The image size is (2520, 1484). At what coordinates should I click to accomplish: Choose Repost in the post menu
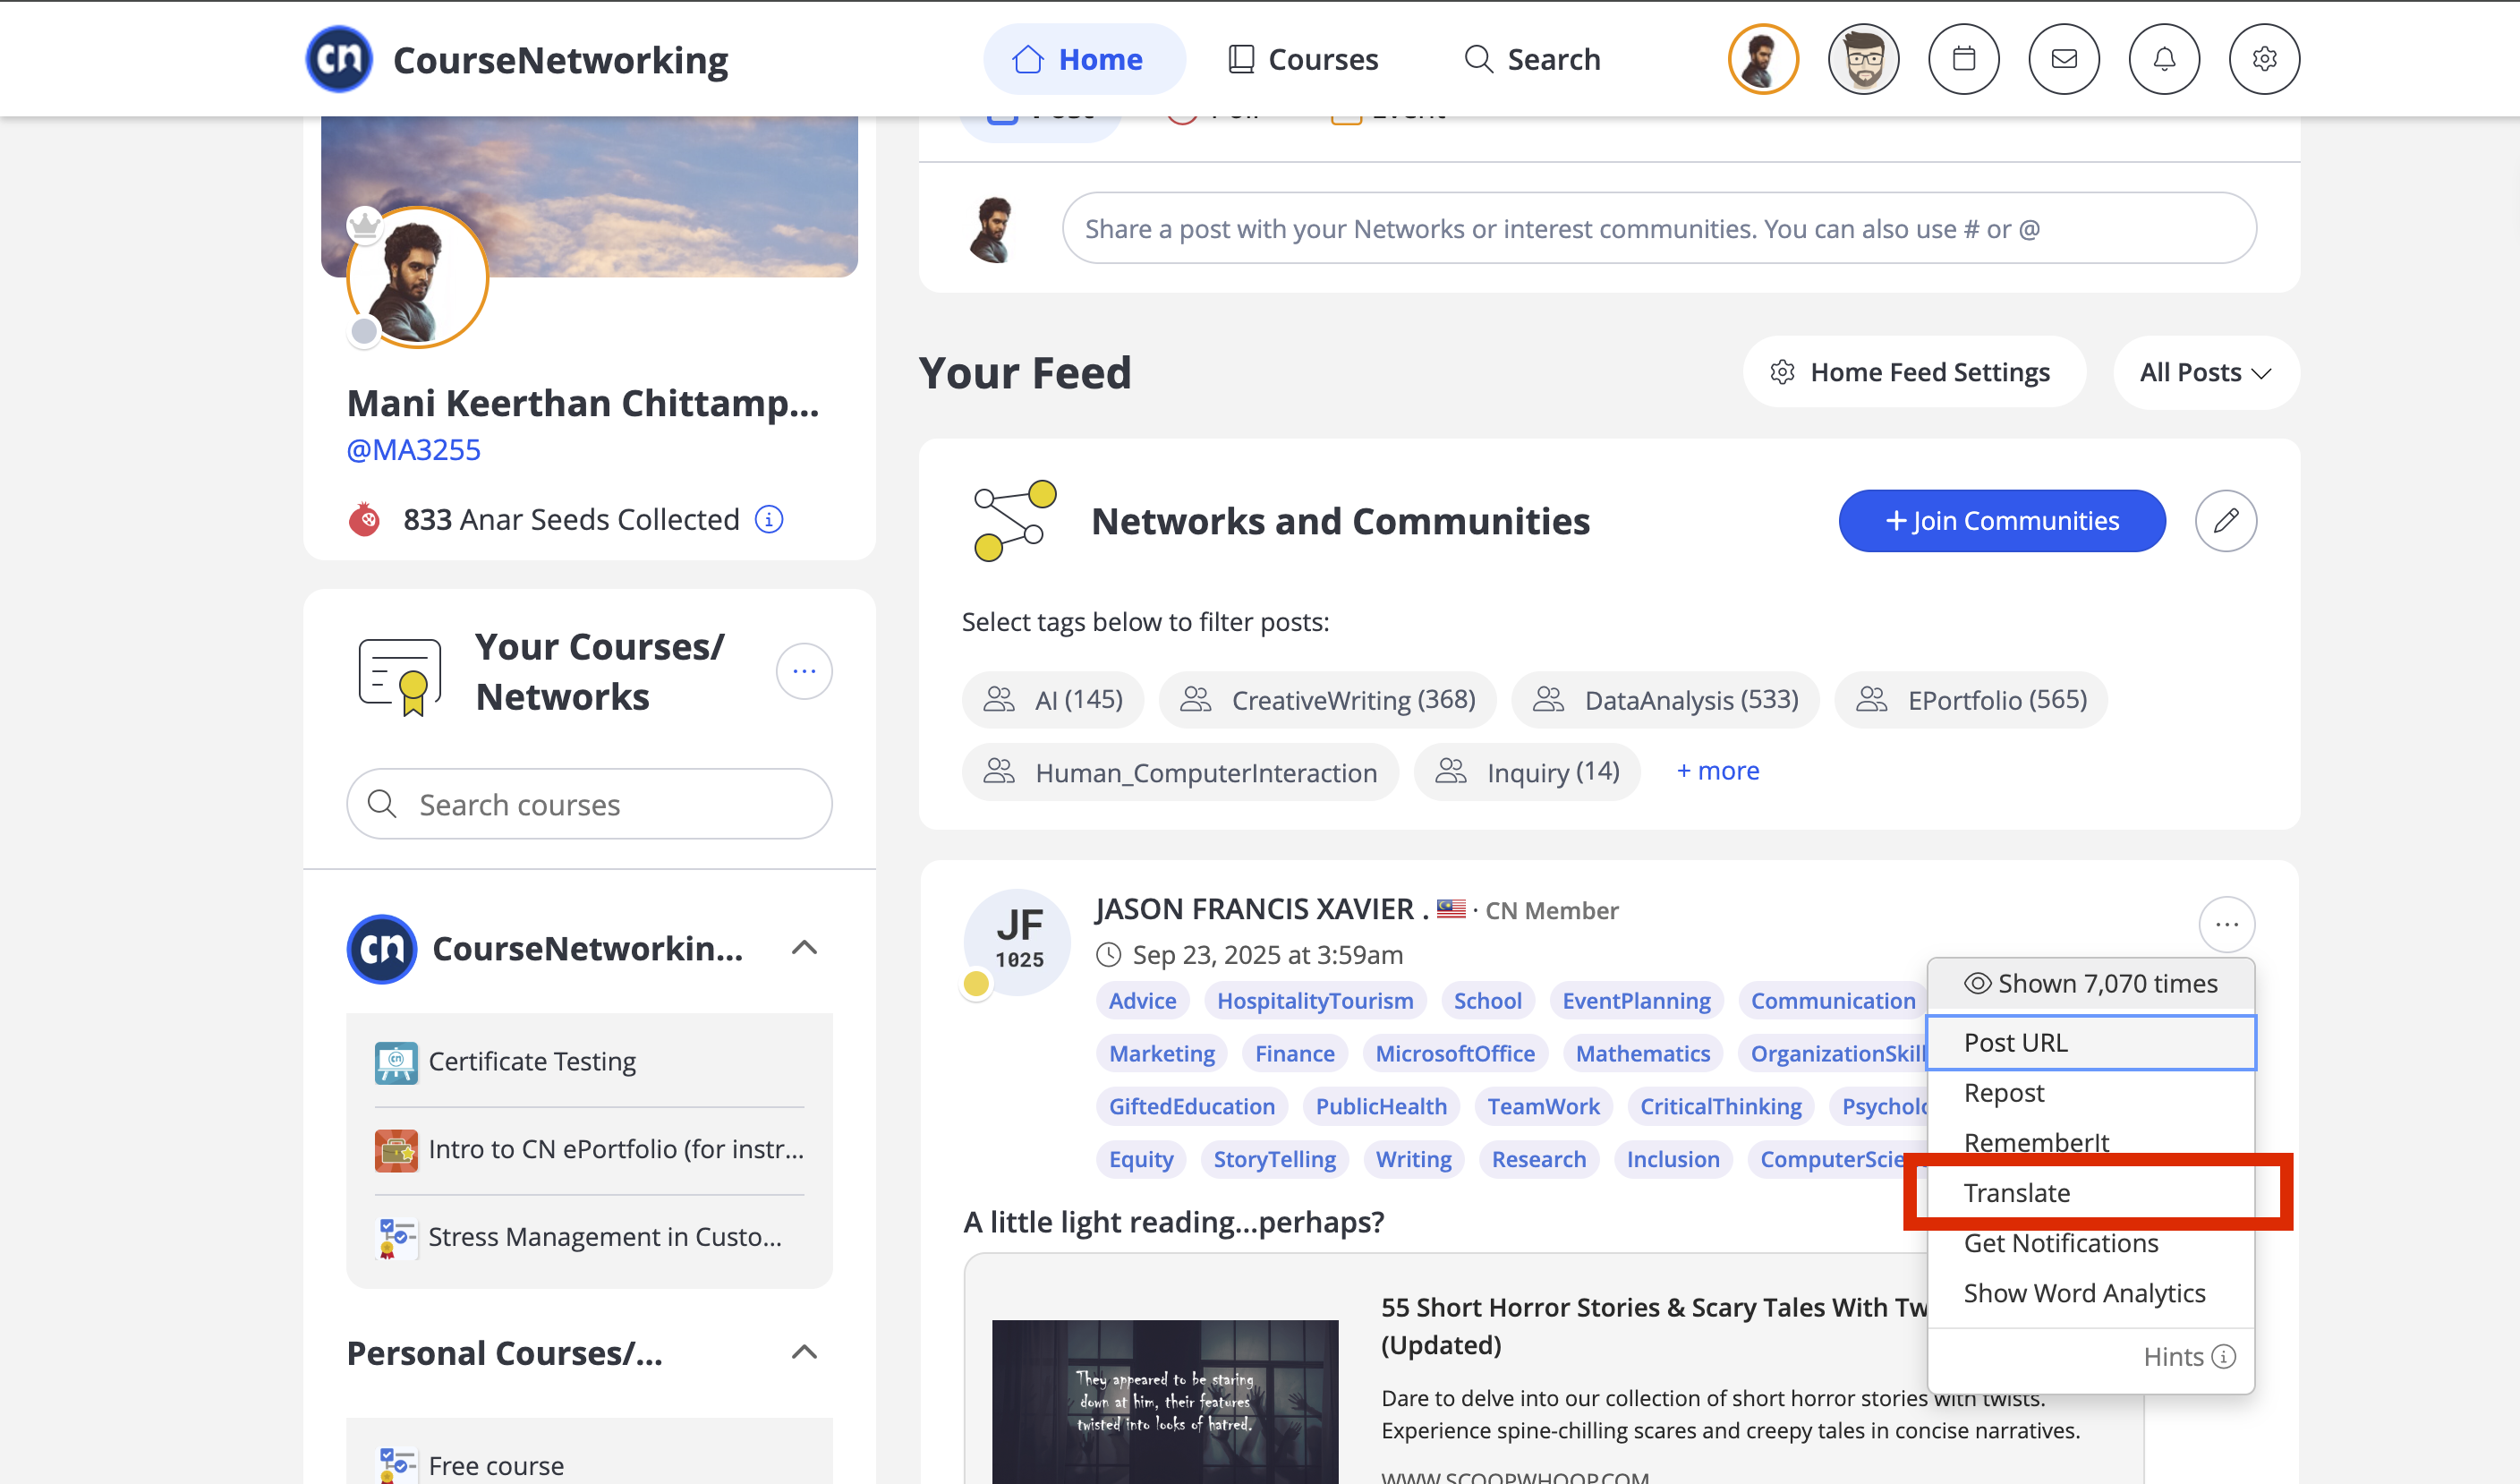click(2090, 1092)
